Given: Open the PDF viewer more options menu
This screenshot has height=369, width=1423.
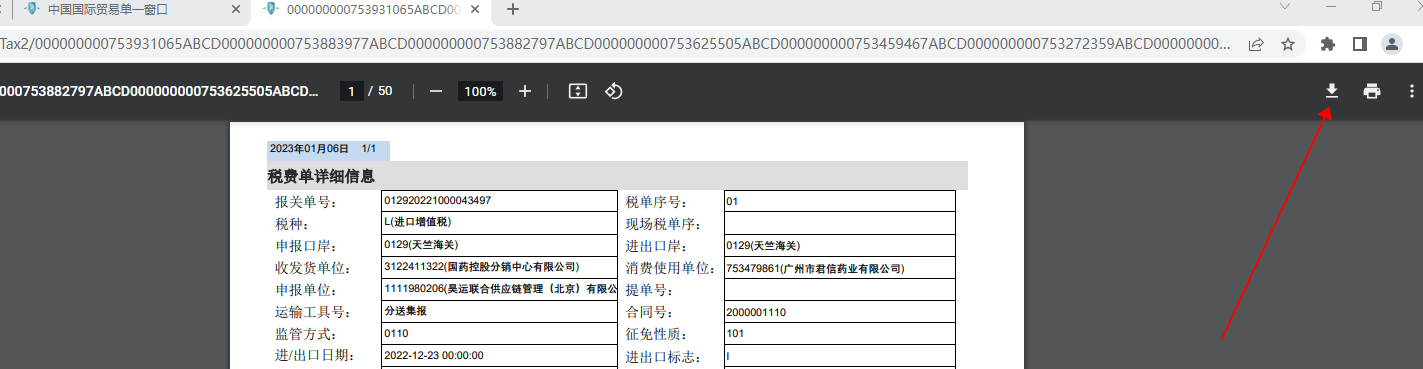Looking at the screenshot, I should point(1411,91).
